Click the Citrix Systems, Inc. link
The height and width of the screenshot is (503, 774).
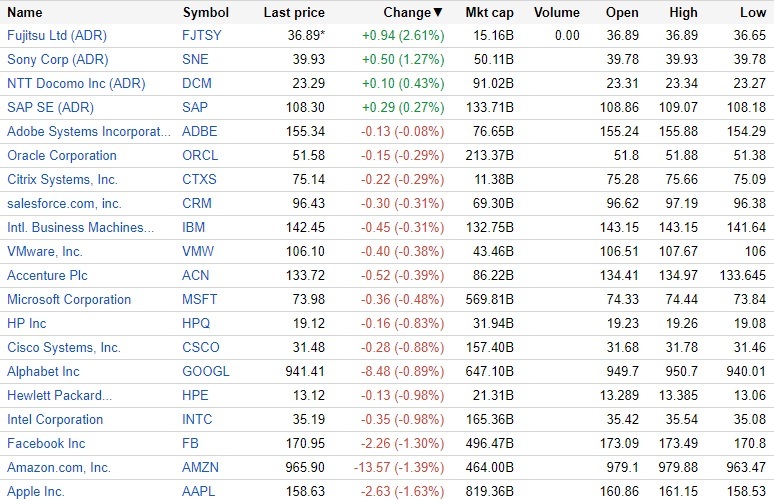[62, 180]
